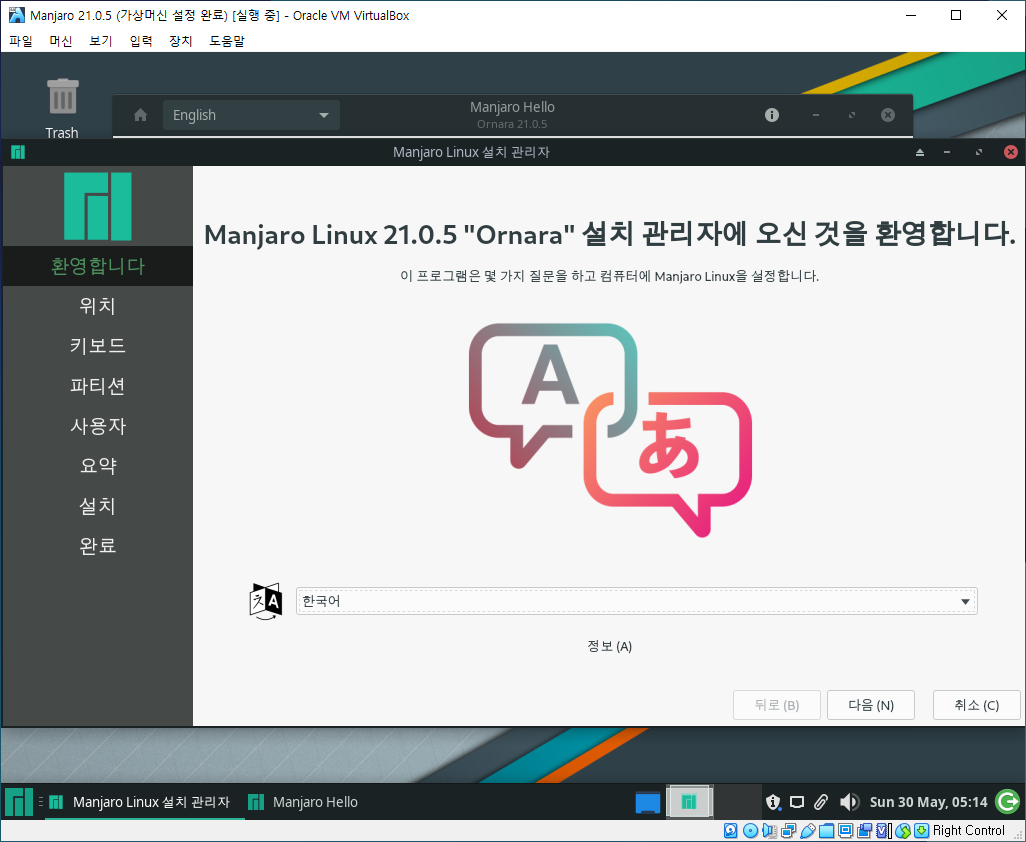Open the 장치 menu
Screen dimensions: 1026x842
pos(181,41)
